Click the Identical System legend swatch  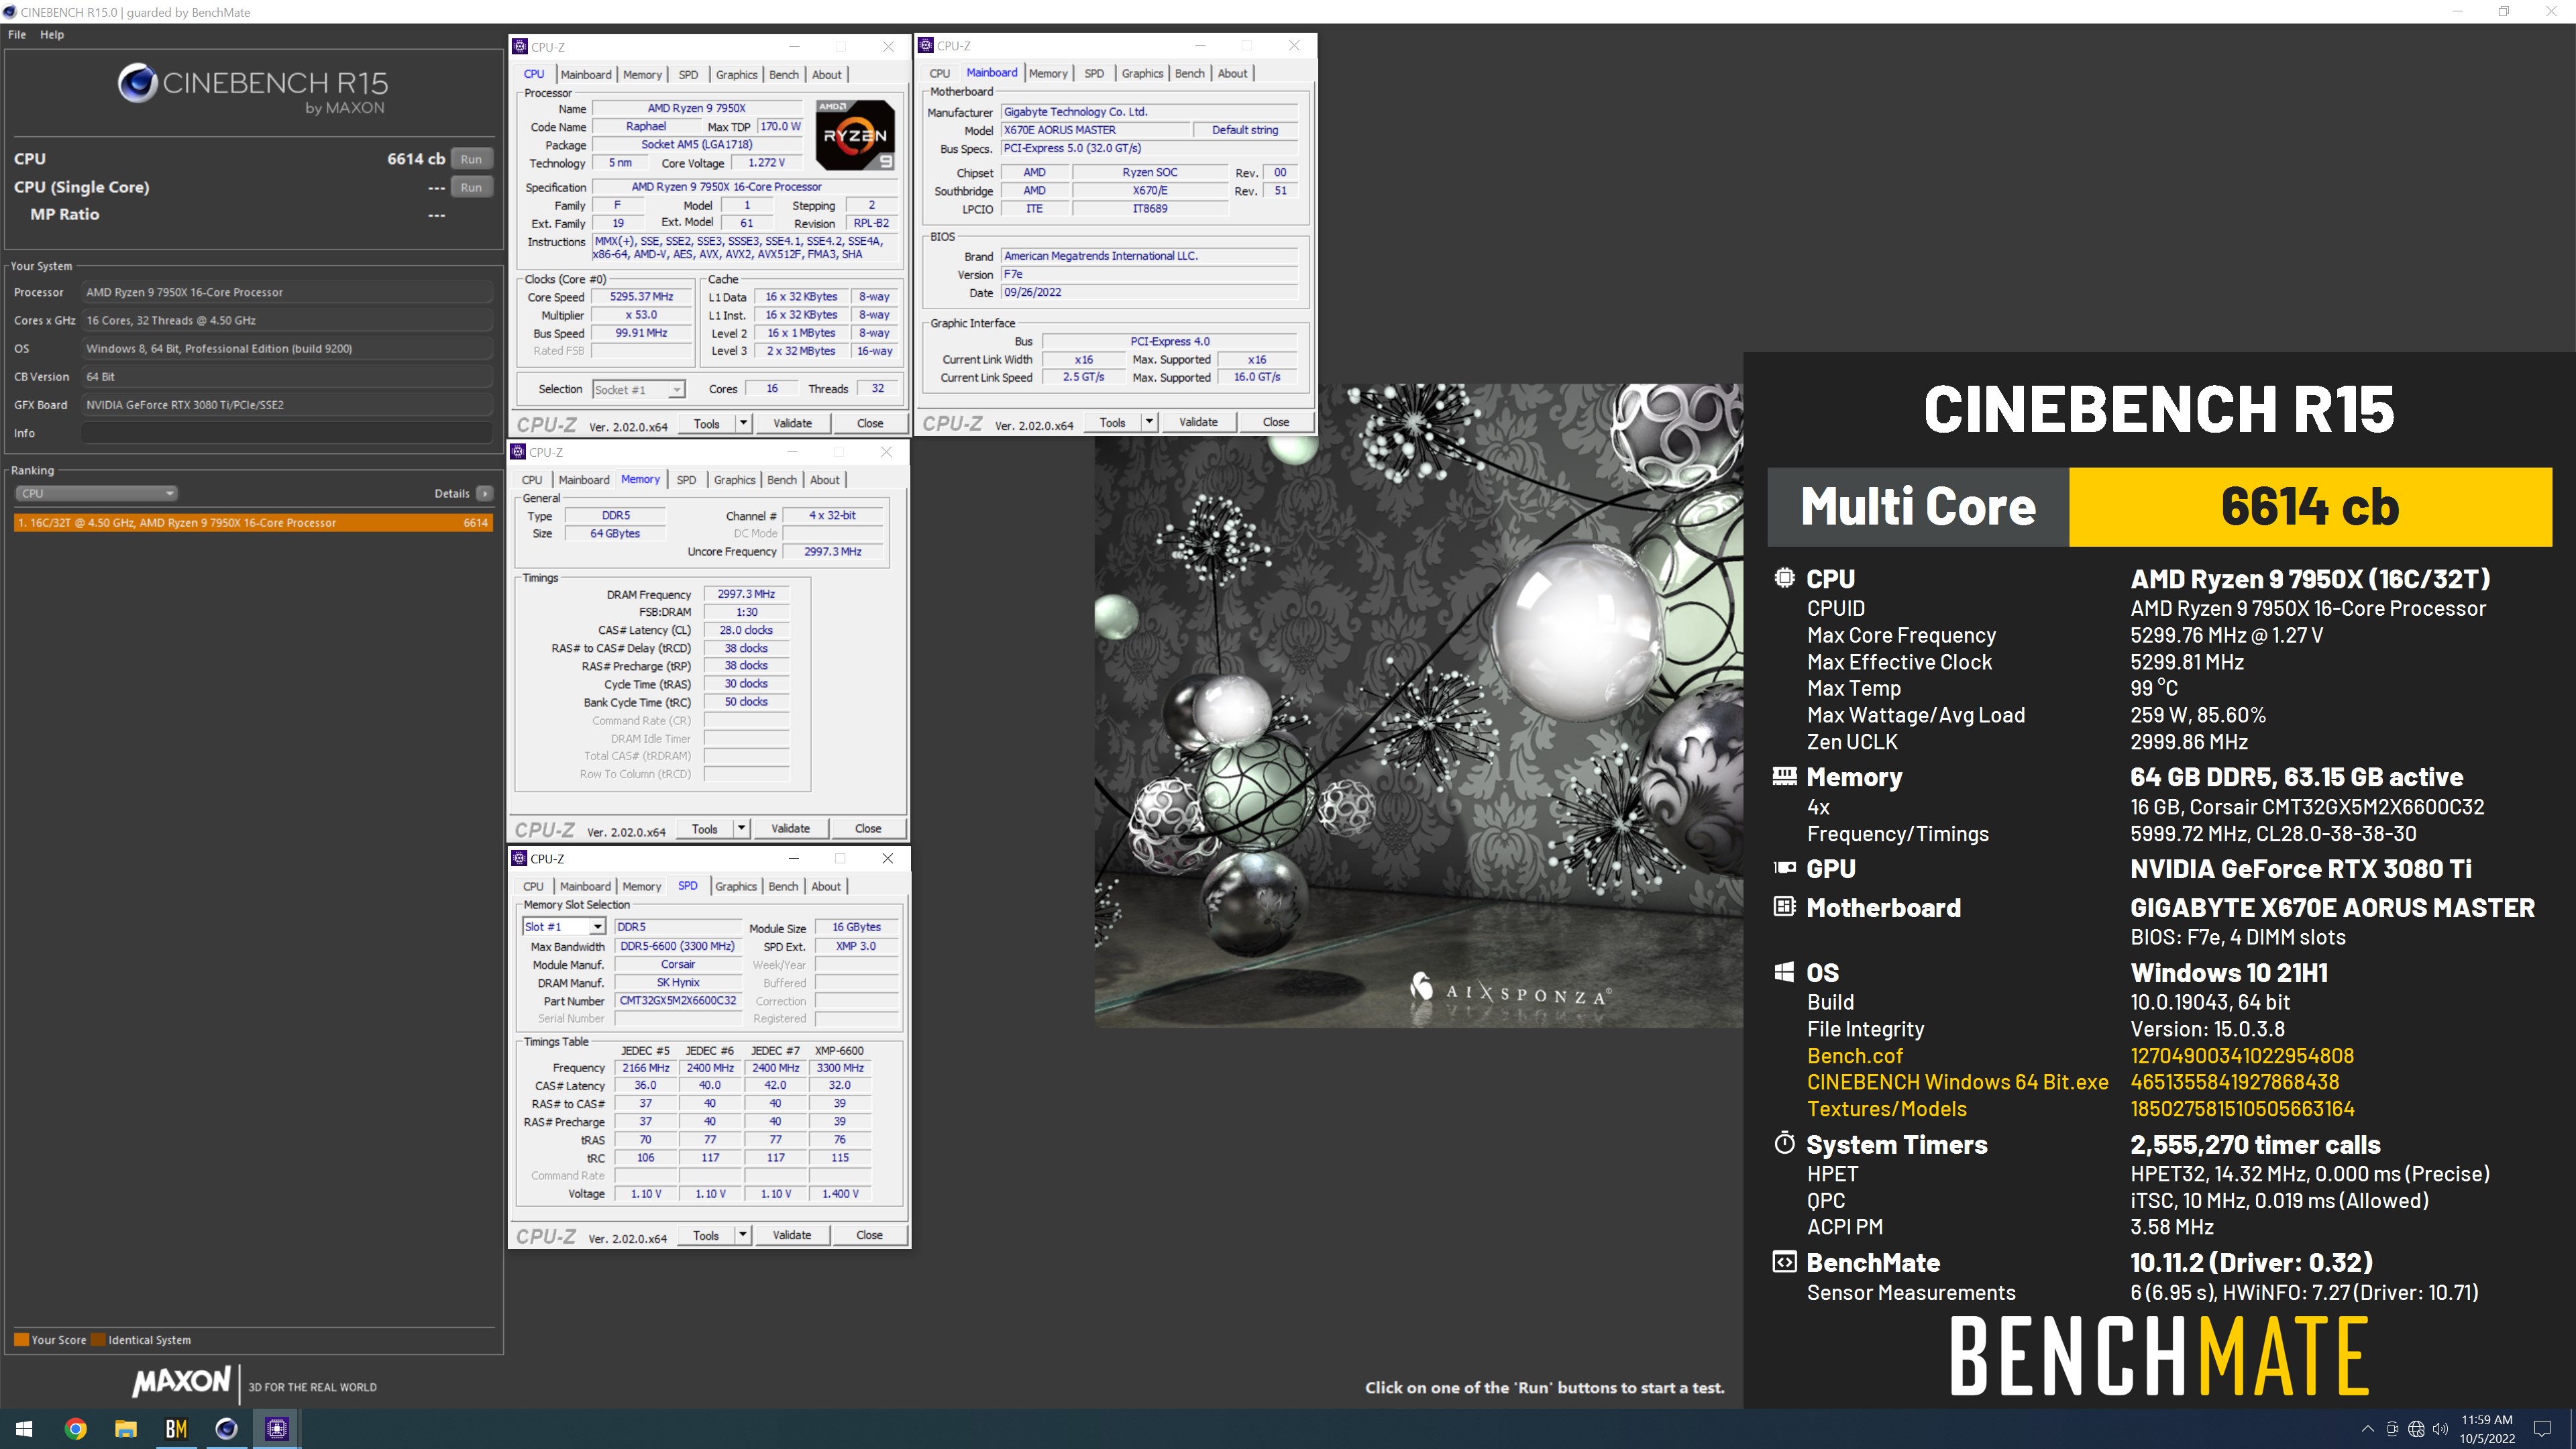(98, 1340)
